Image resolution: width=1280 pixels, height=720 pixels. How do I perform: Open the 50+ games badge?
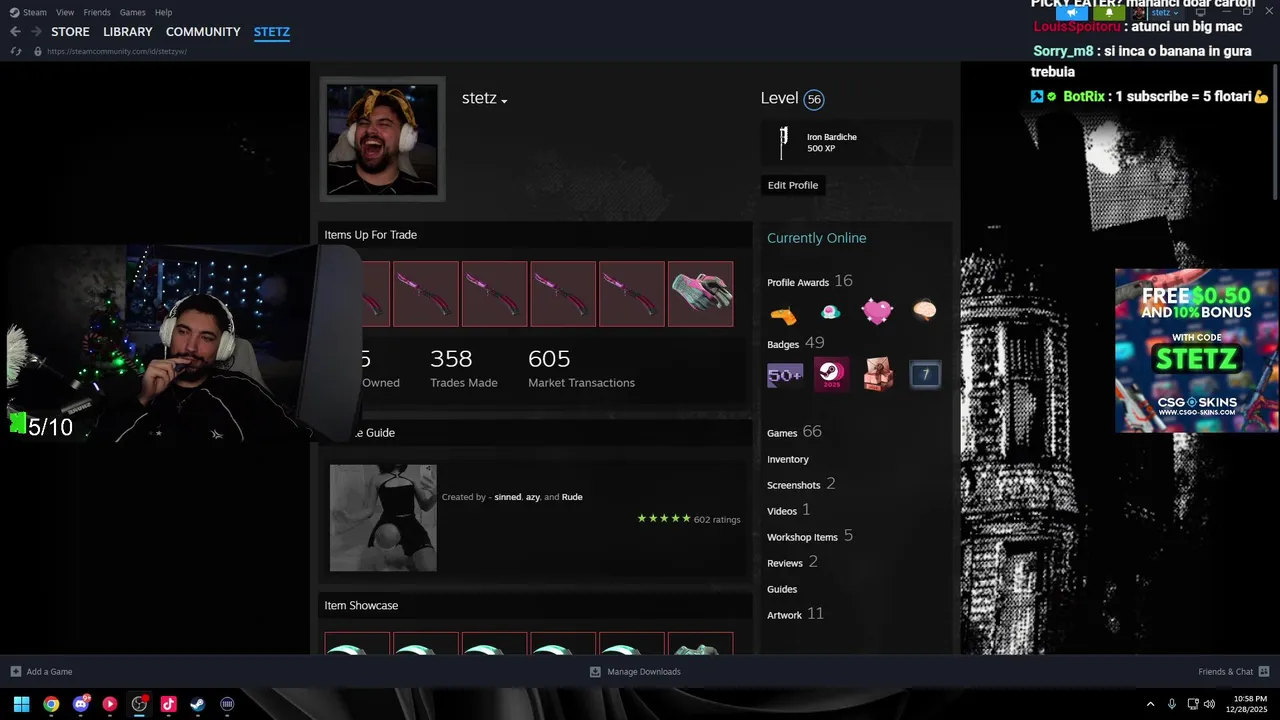[x=785, y=375]
